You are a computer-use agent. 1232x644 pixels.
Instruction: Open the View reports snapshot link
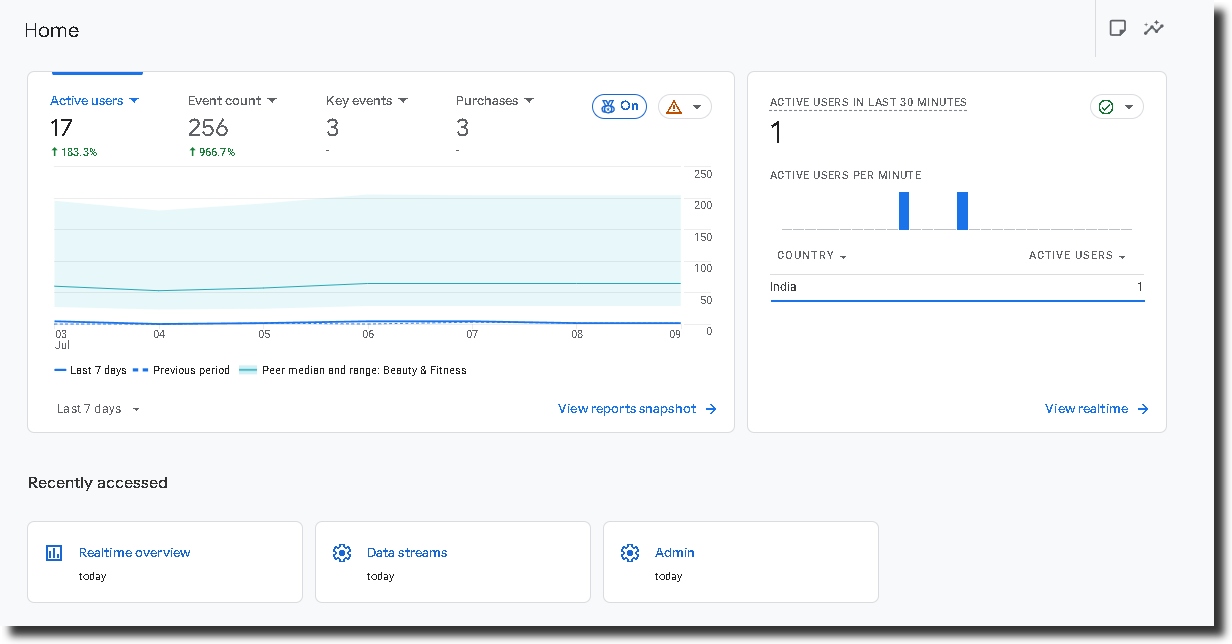(637, 409)
